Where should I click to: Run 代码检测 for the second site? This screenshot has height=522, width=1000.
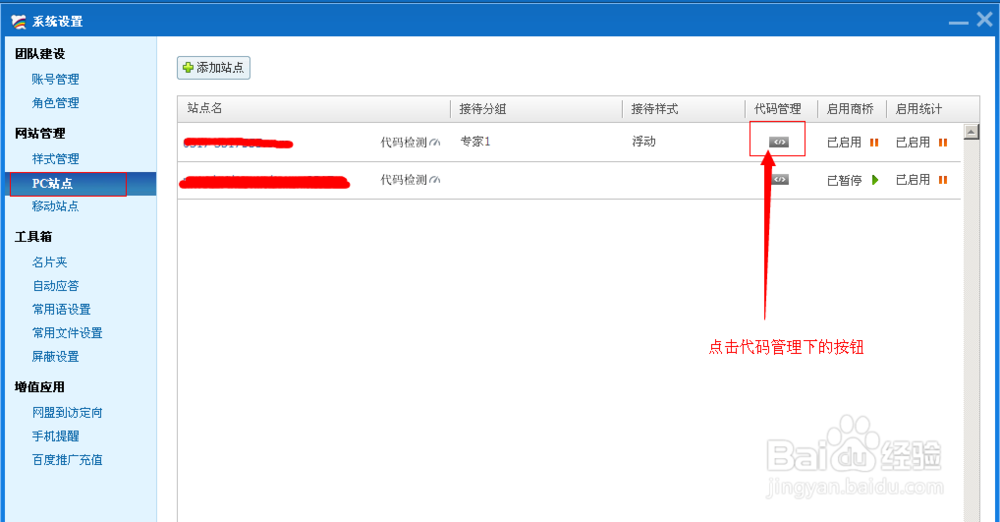(410, 180)
